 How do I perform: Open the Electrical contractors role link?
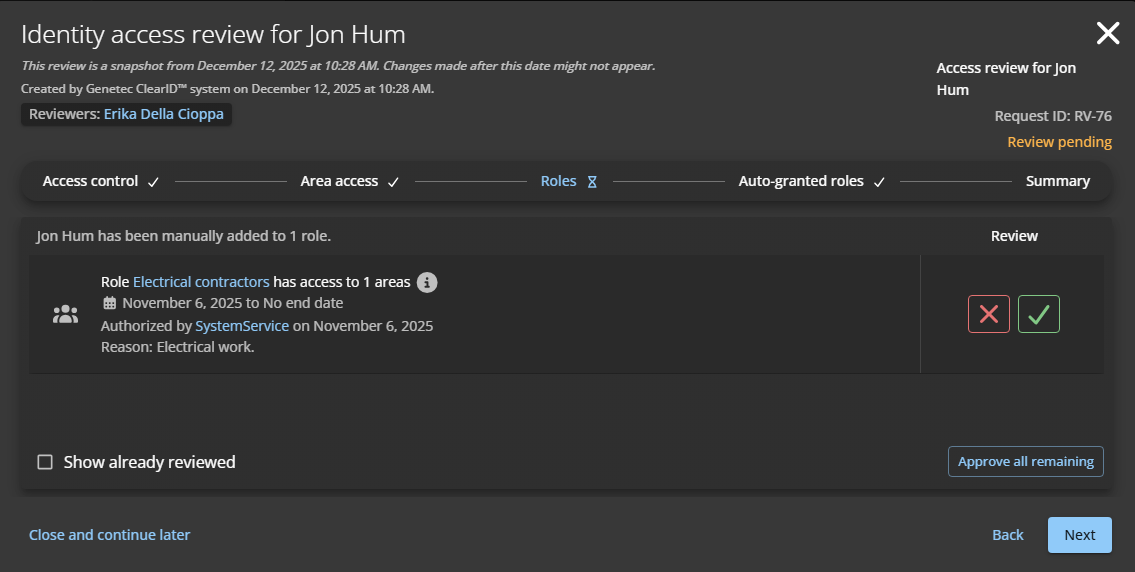(x=201, y=282)
